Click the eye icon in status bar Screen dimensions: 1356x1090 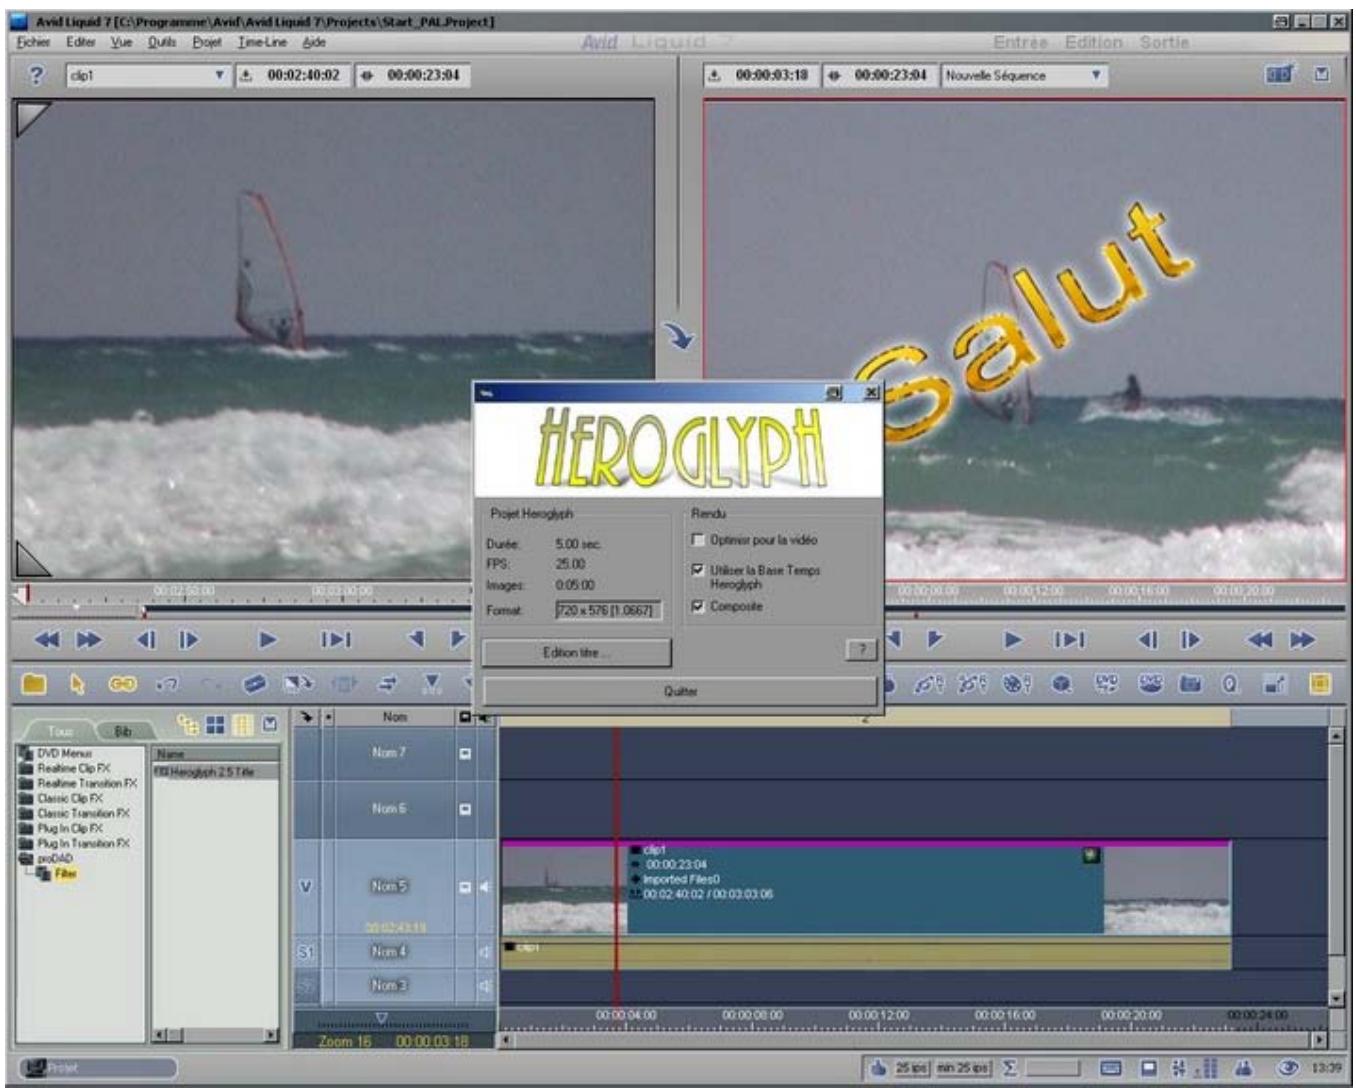coord(1290,1069)
